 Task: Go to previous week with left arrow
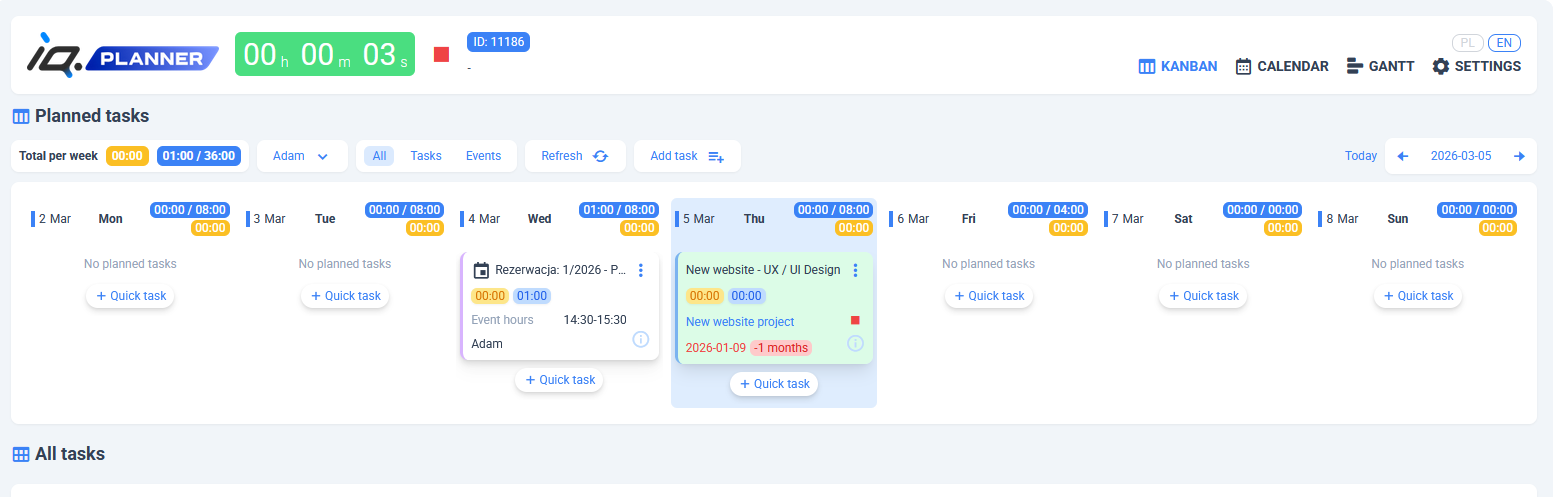click(1403, 156)
